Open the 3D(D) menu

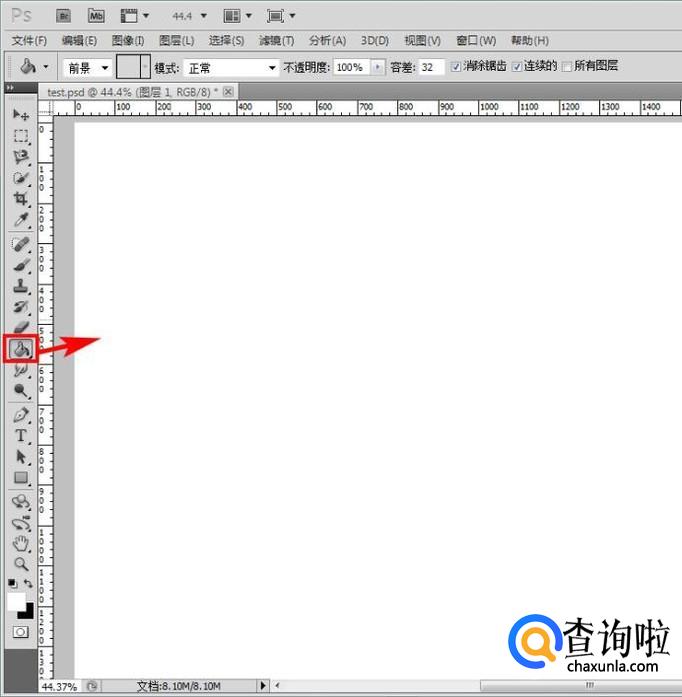(374, 40)
